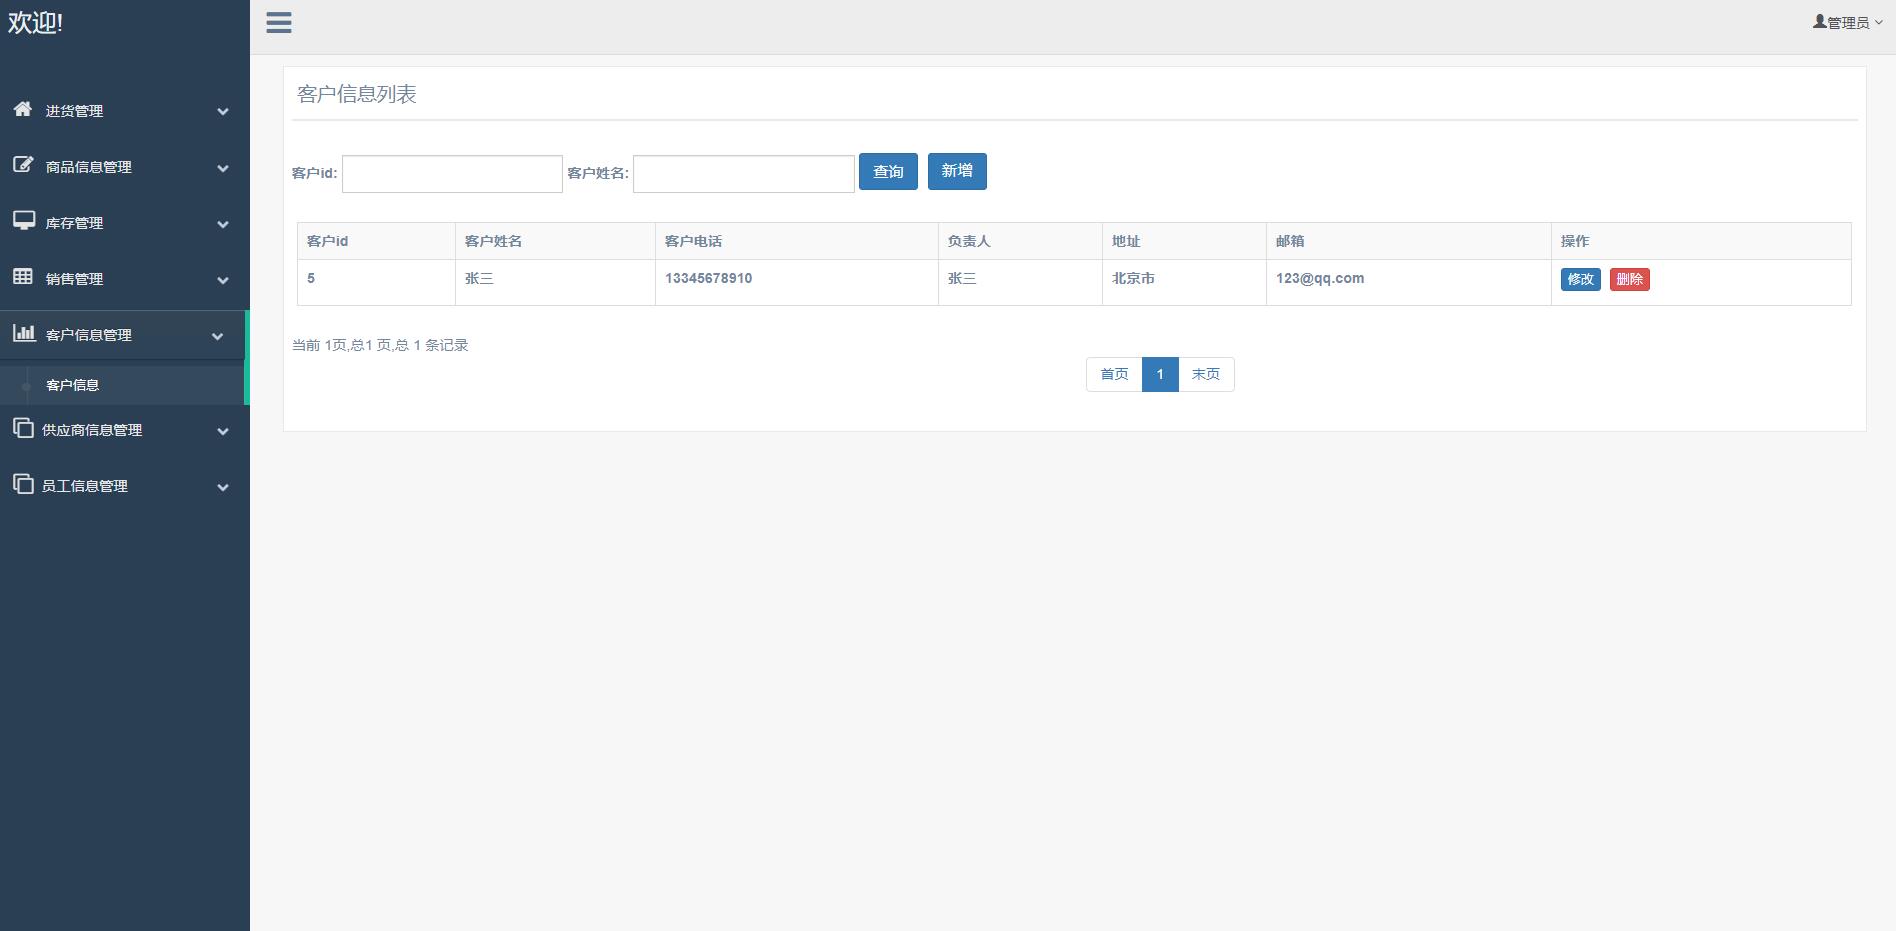1896x931 pixels.
Task: Click 修改 for customer 张三
Action: click(x=1581, y=279)
